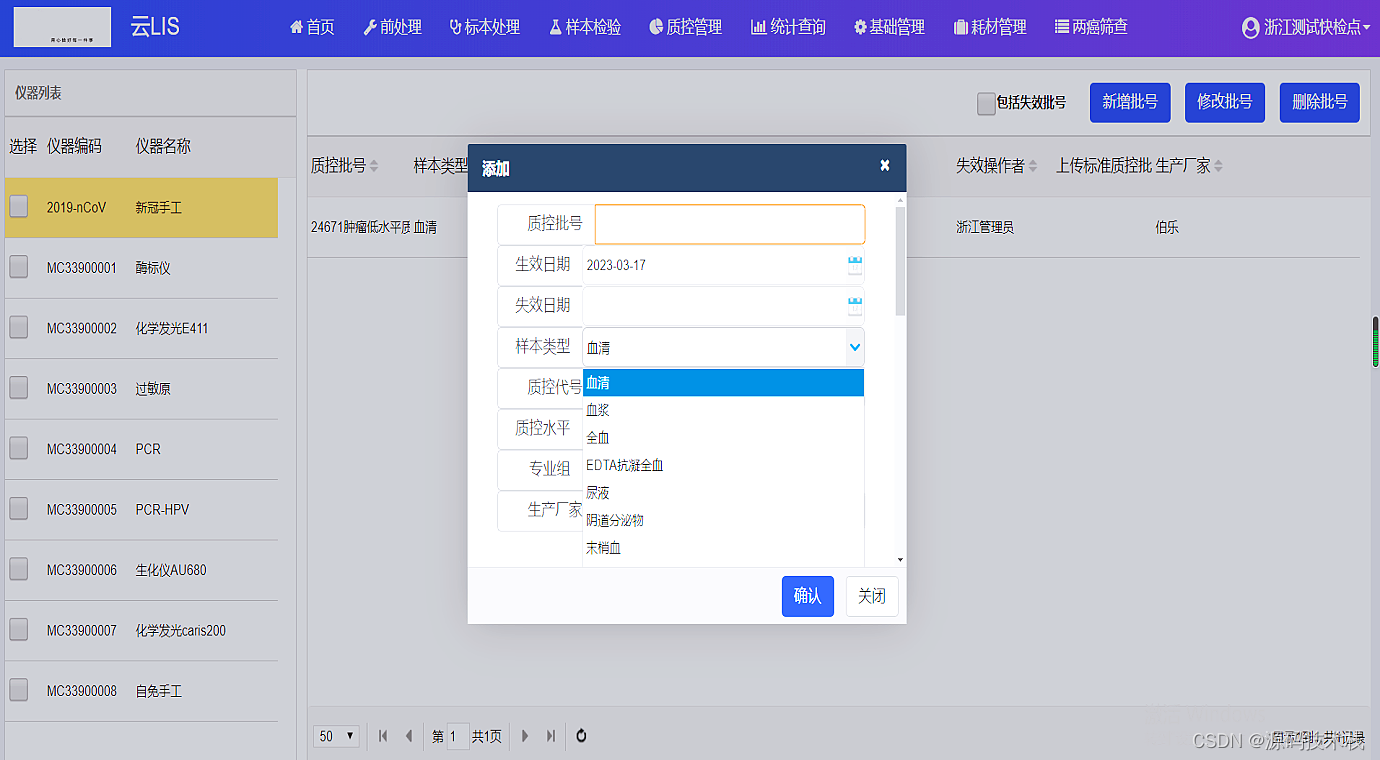The image size is (1380, 760).
Task: Click the 浙江测试快检点 user account icon
Action: [x=1250, y=28]
